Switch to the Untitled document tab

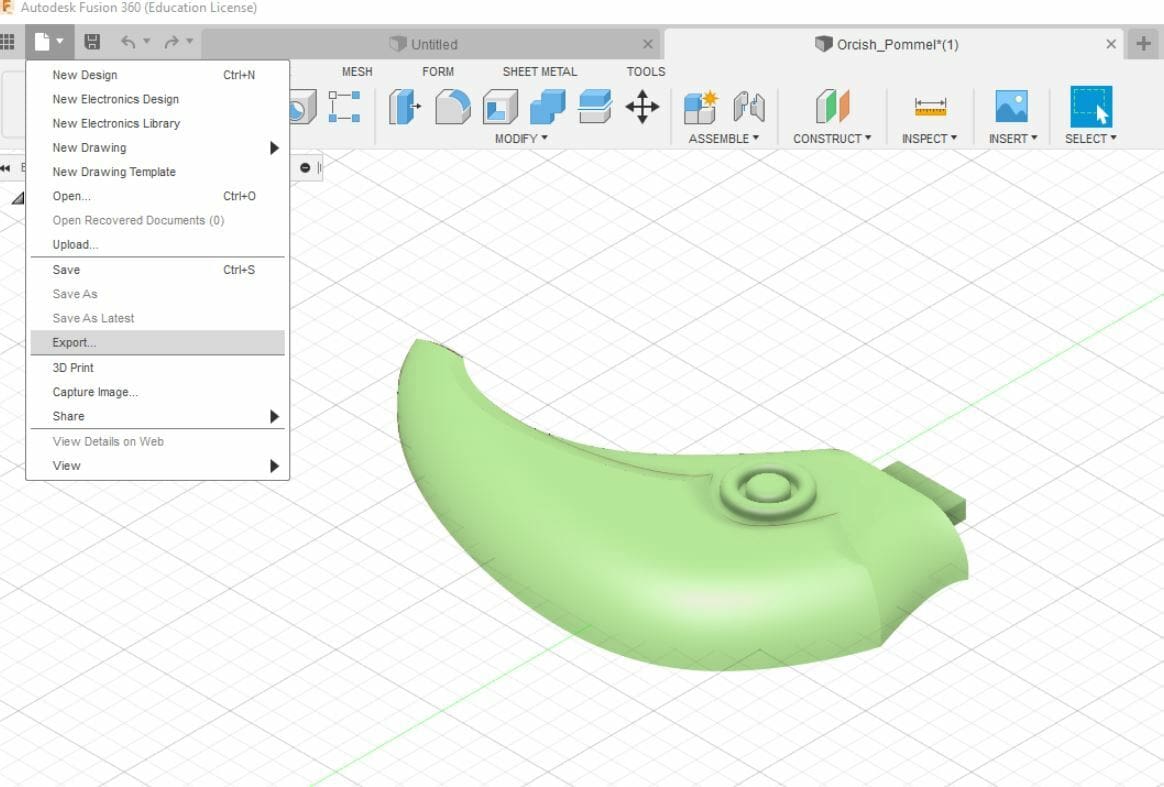point(433,45)
